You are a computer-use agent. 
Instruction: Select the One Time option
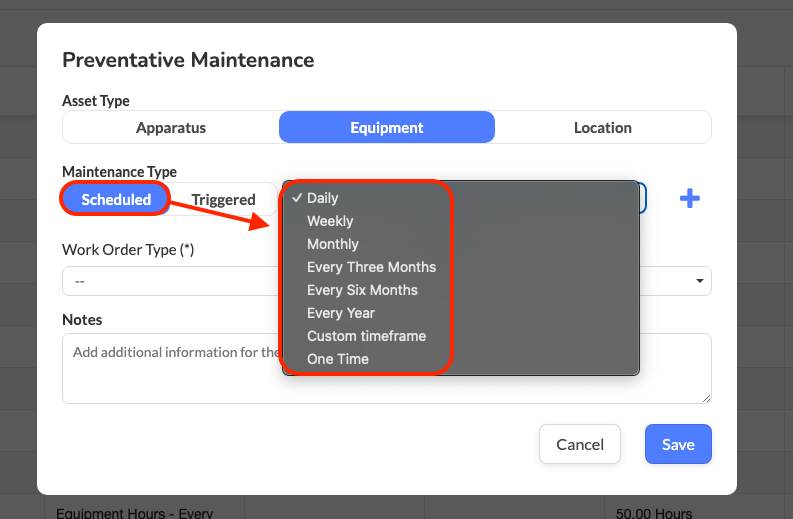(x=337, y=359)
